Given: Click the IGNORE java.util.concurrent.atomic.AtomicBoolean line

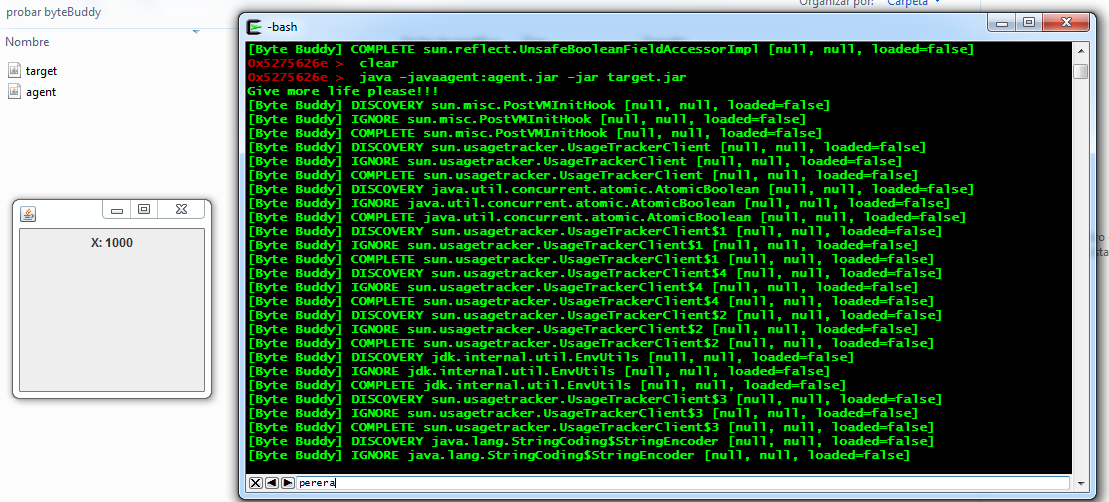Looking at the screenshot, I should pos(599,203).
